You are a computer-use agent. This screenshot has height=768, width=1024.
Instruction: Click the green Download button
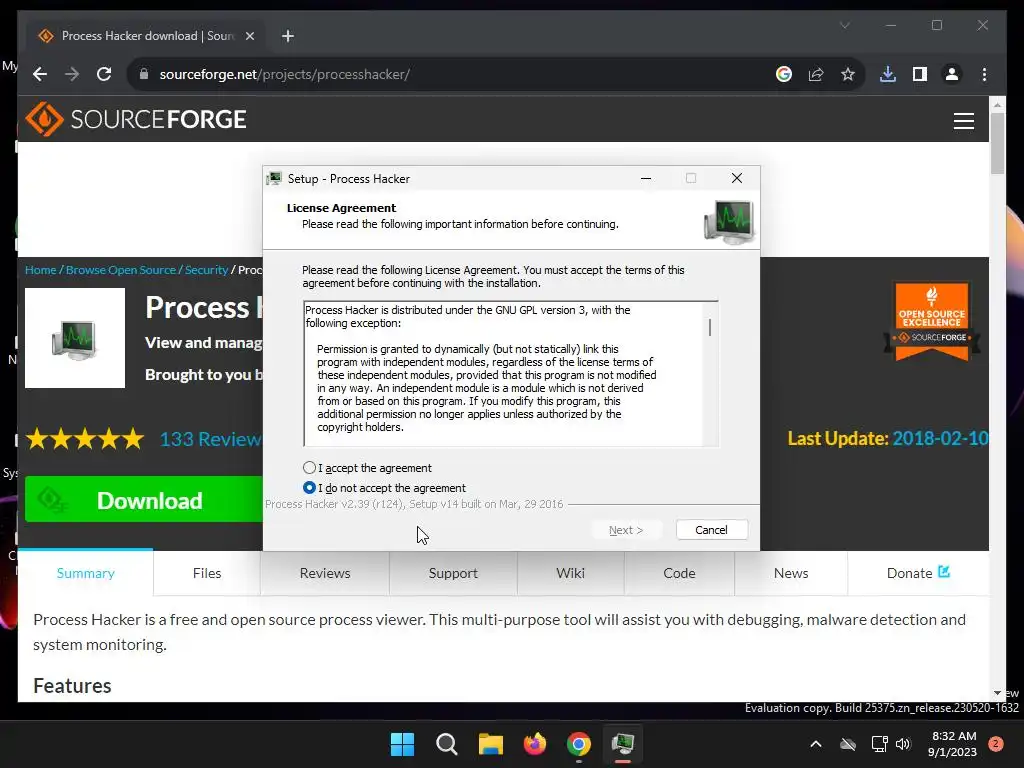pos(144,500)
